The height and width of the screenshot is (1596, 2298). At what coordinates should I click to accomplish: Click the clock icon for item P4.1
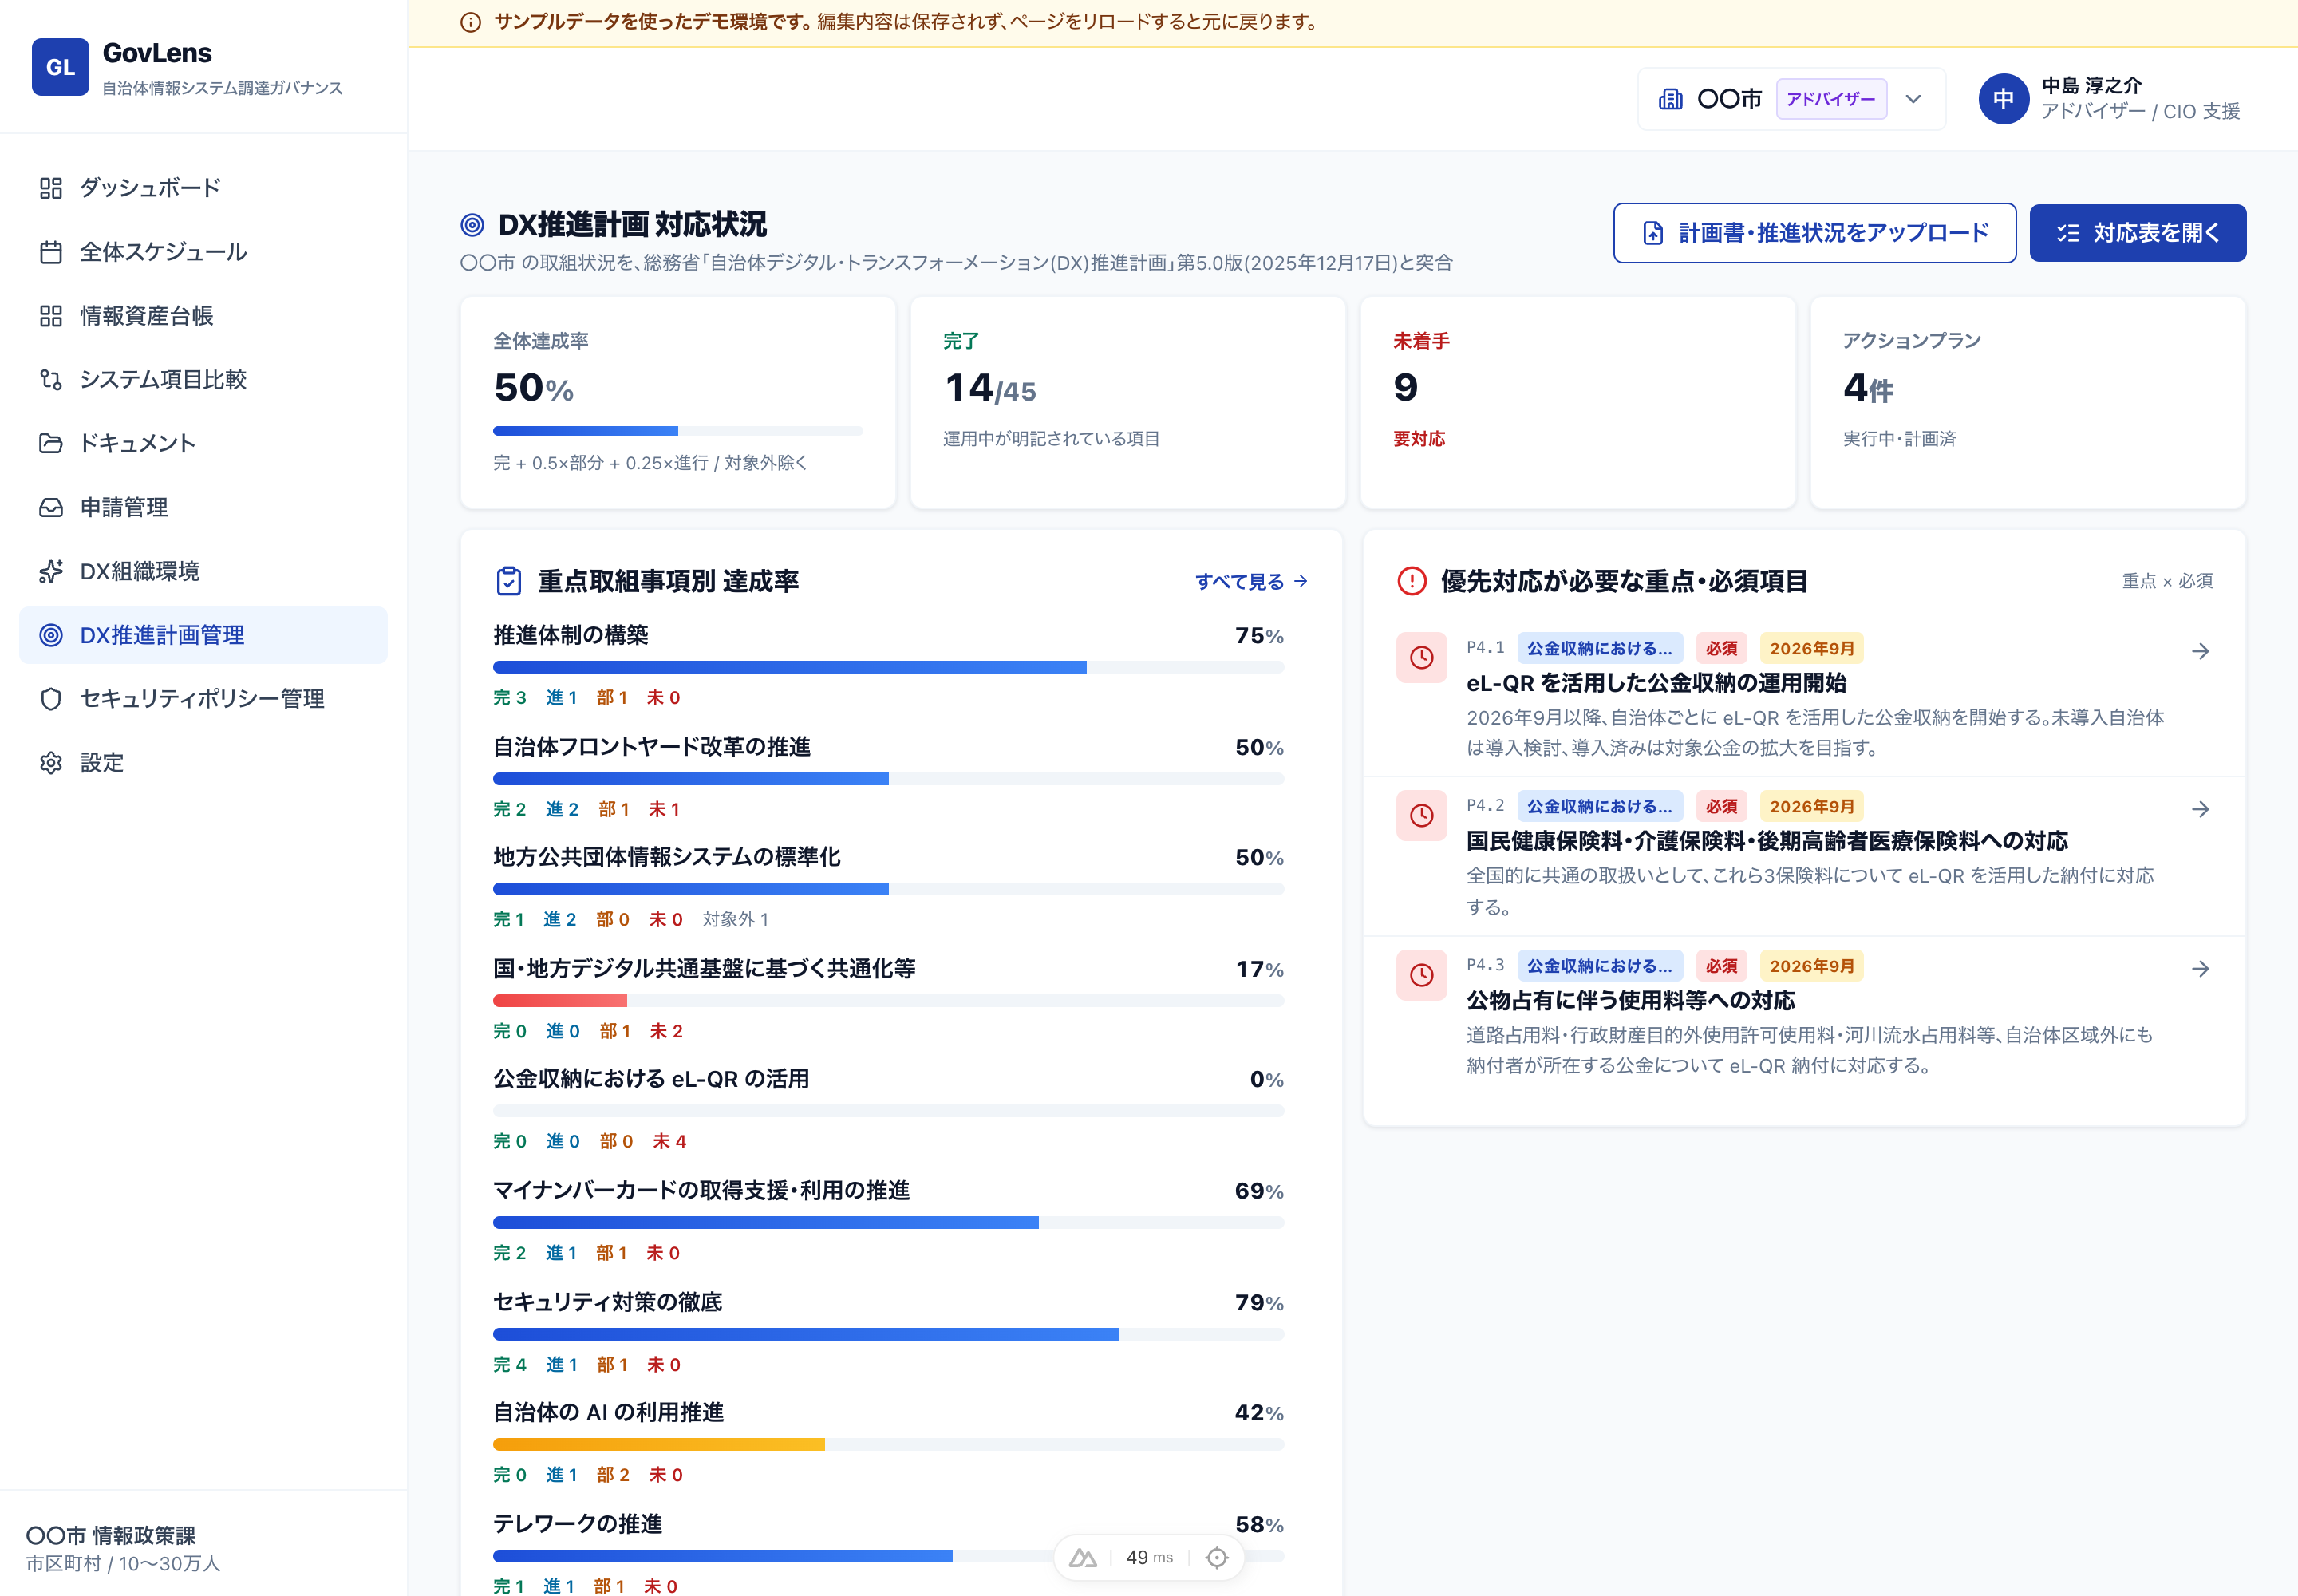[1422, 657]
